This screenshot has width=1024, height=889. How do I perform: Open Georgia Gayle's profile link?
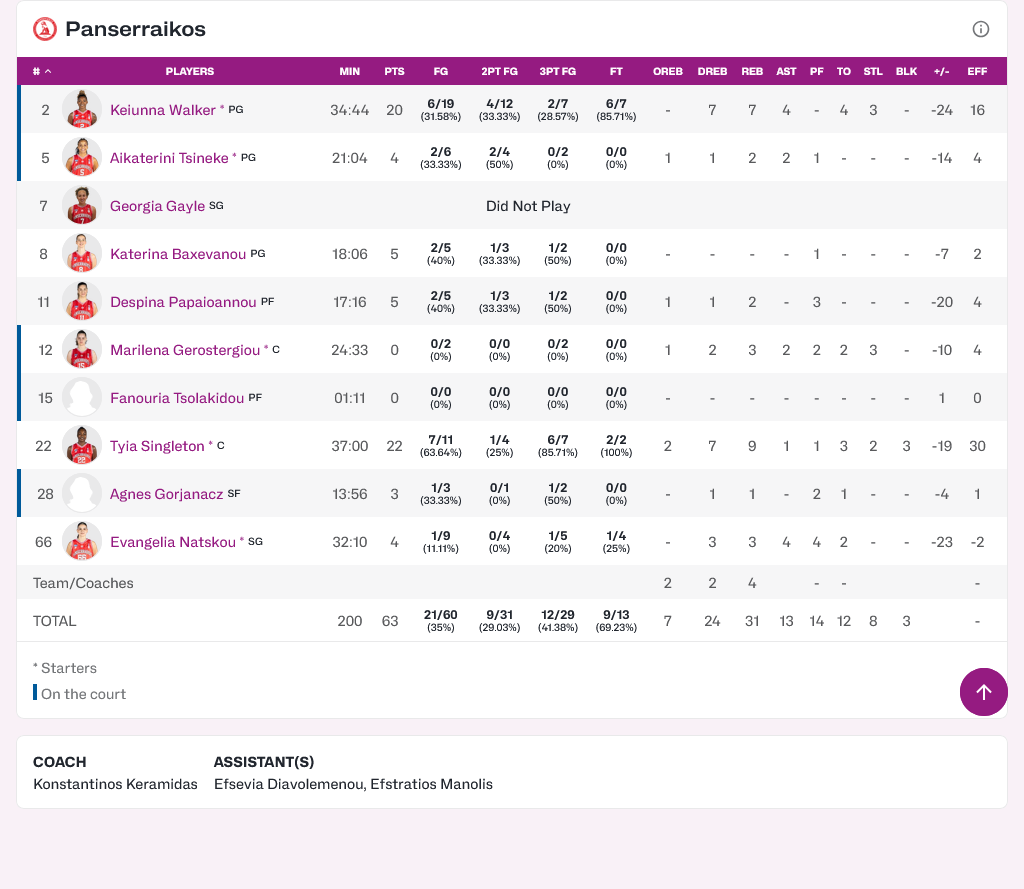[157, 206]
